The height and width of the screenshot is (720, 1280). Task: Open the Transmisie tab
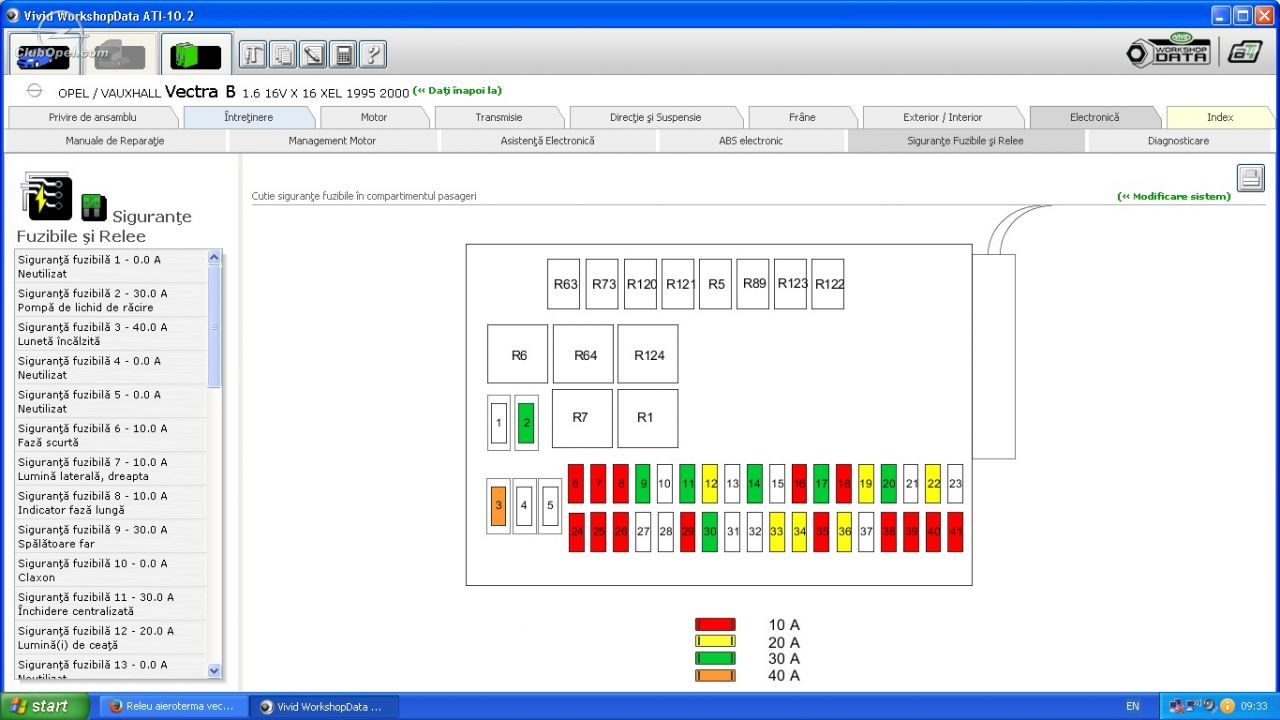coord(499,117)
